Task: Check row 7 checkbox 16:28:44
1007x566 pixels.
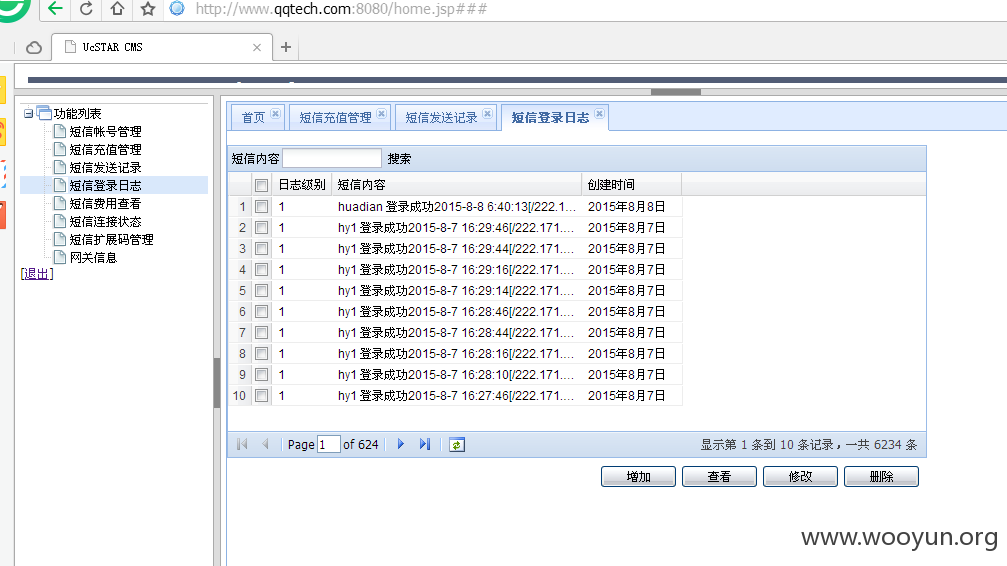Action: 261,333
